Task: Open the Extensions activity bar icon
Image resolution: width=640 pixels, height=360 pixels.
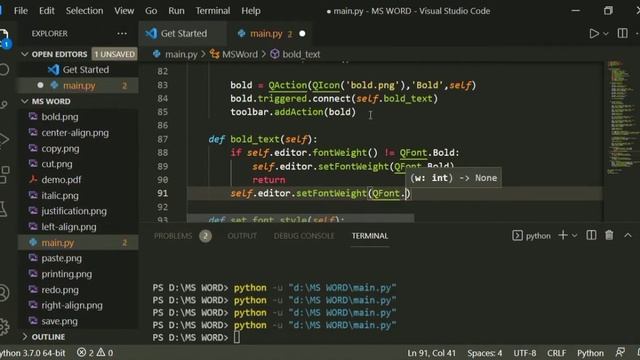Action: click(4, 175)
